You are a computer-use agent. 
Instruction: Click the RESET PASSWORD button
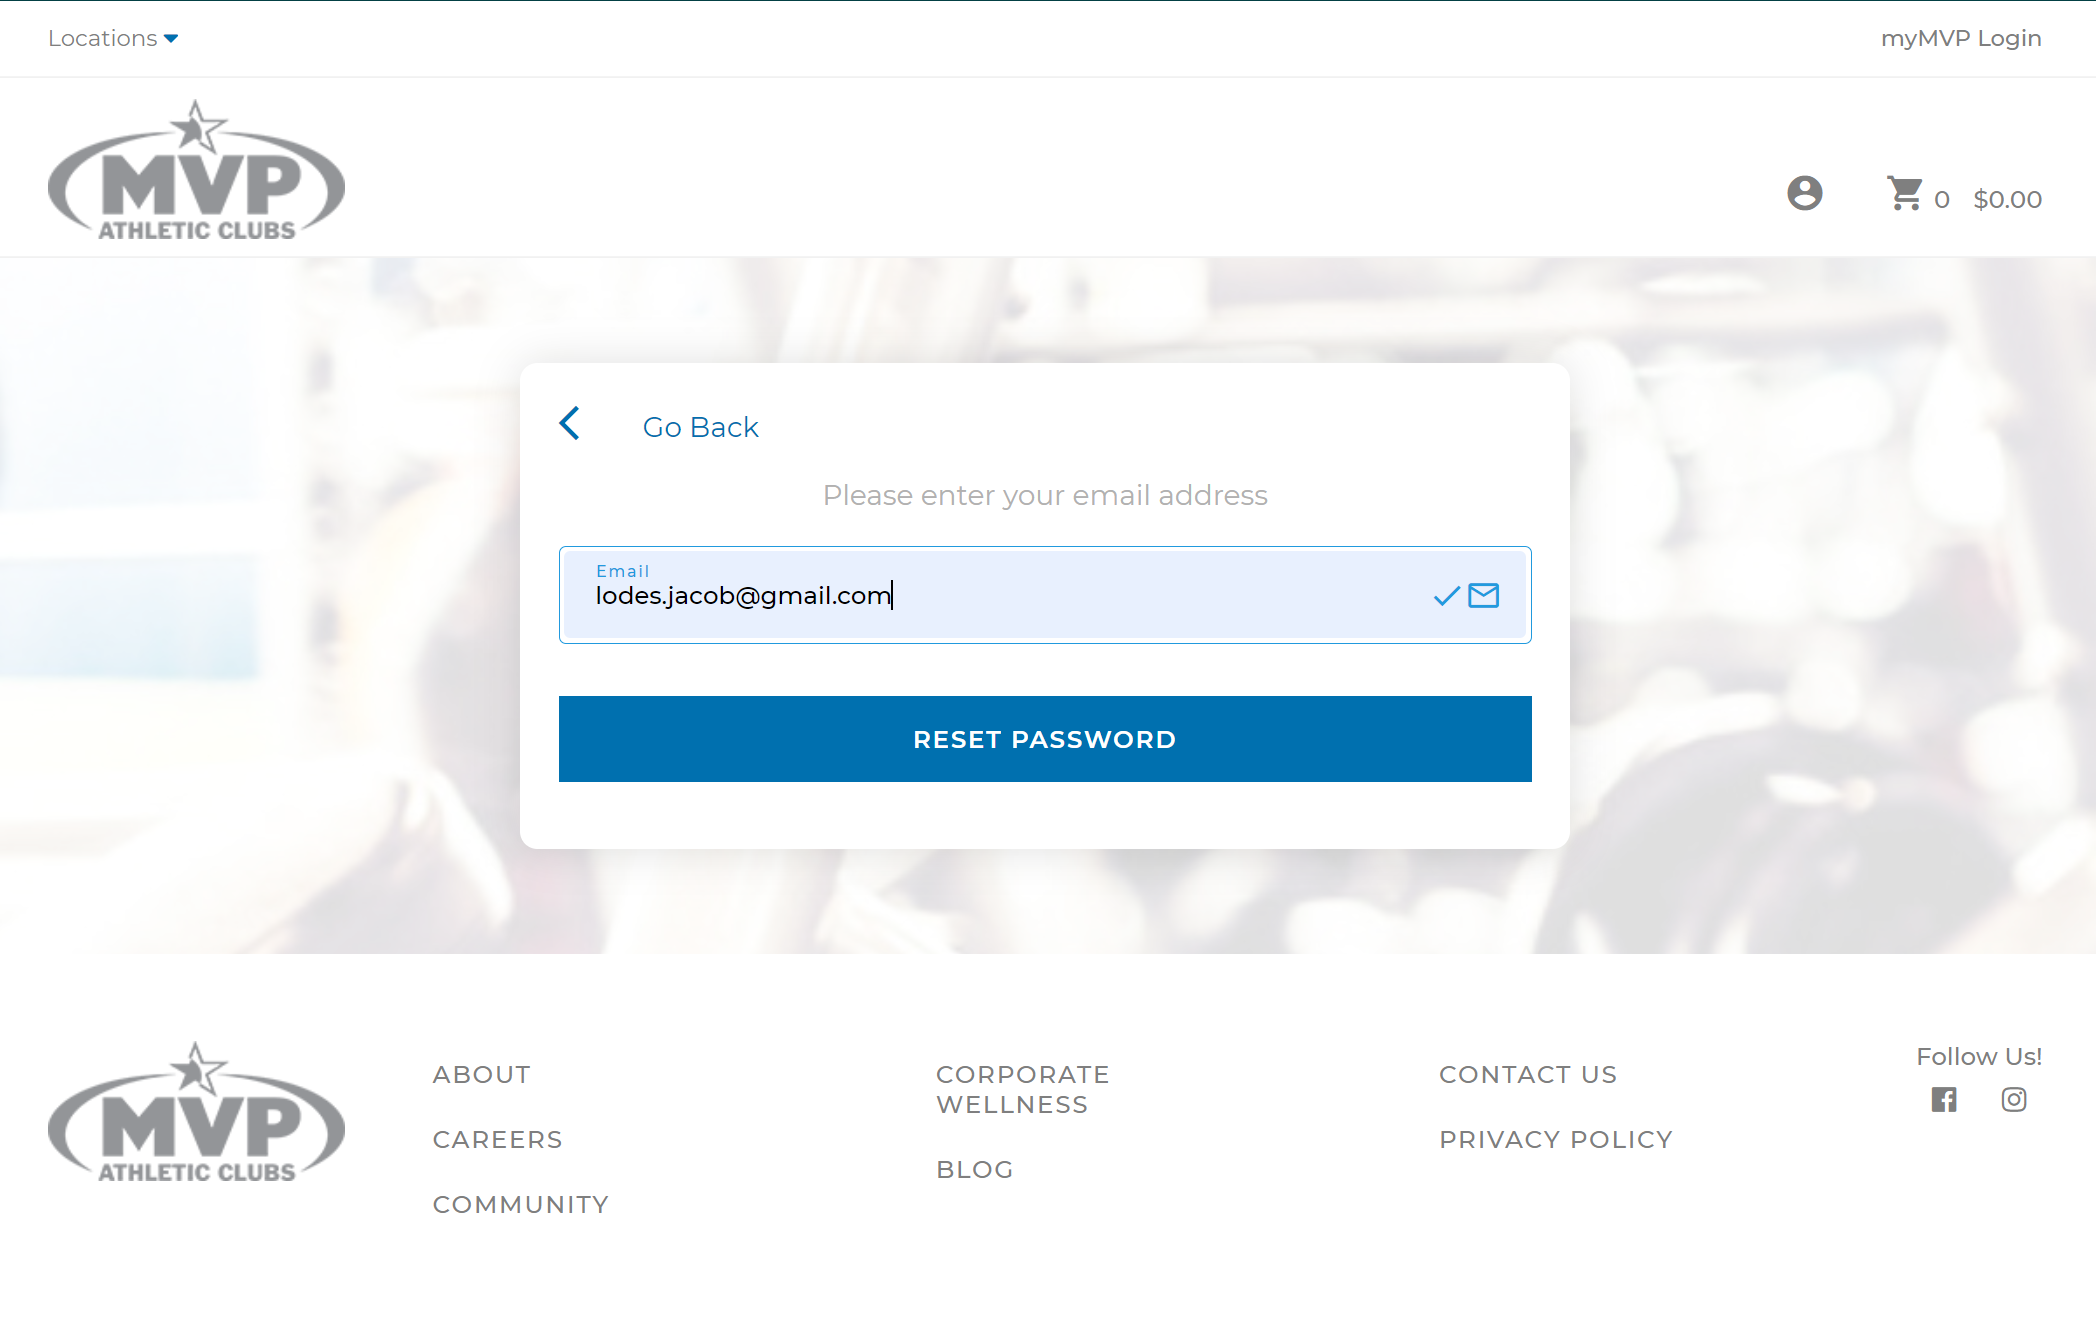[x=1043, y=740]
